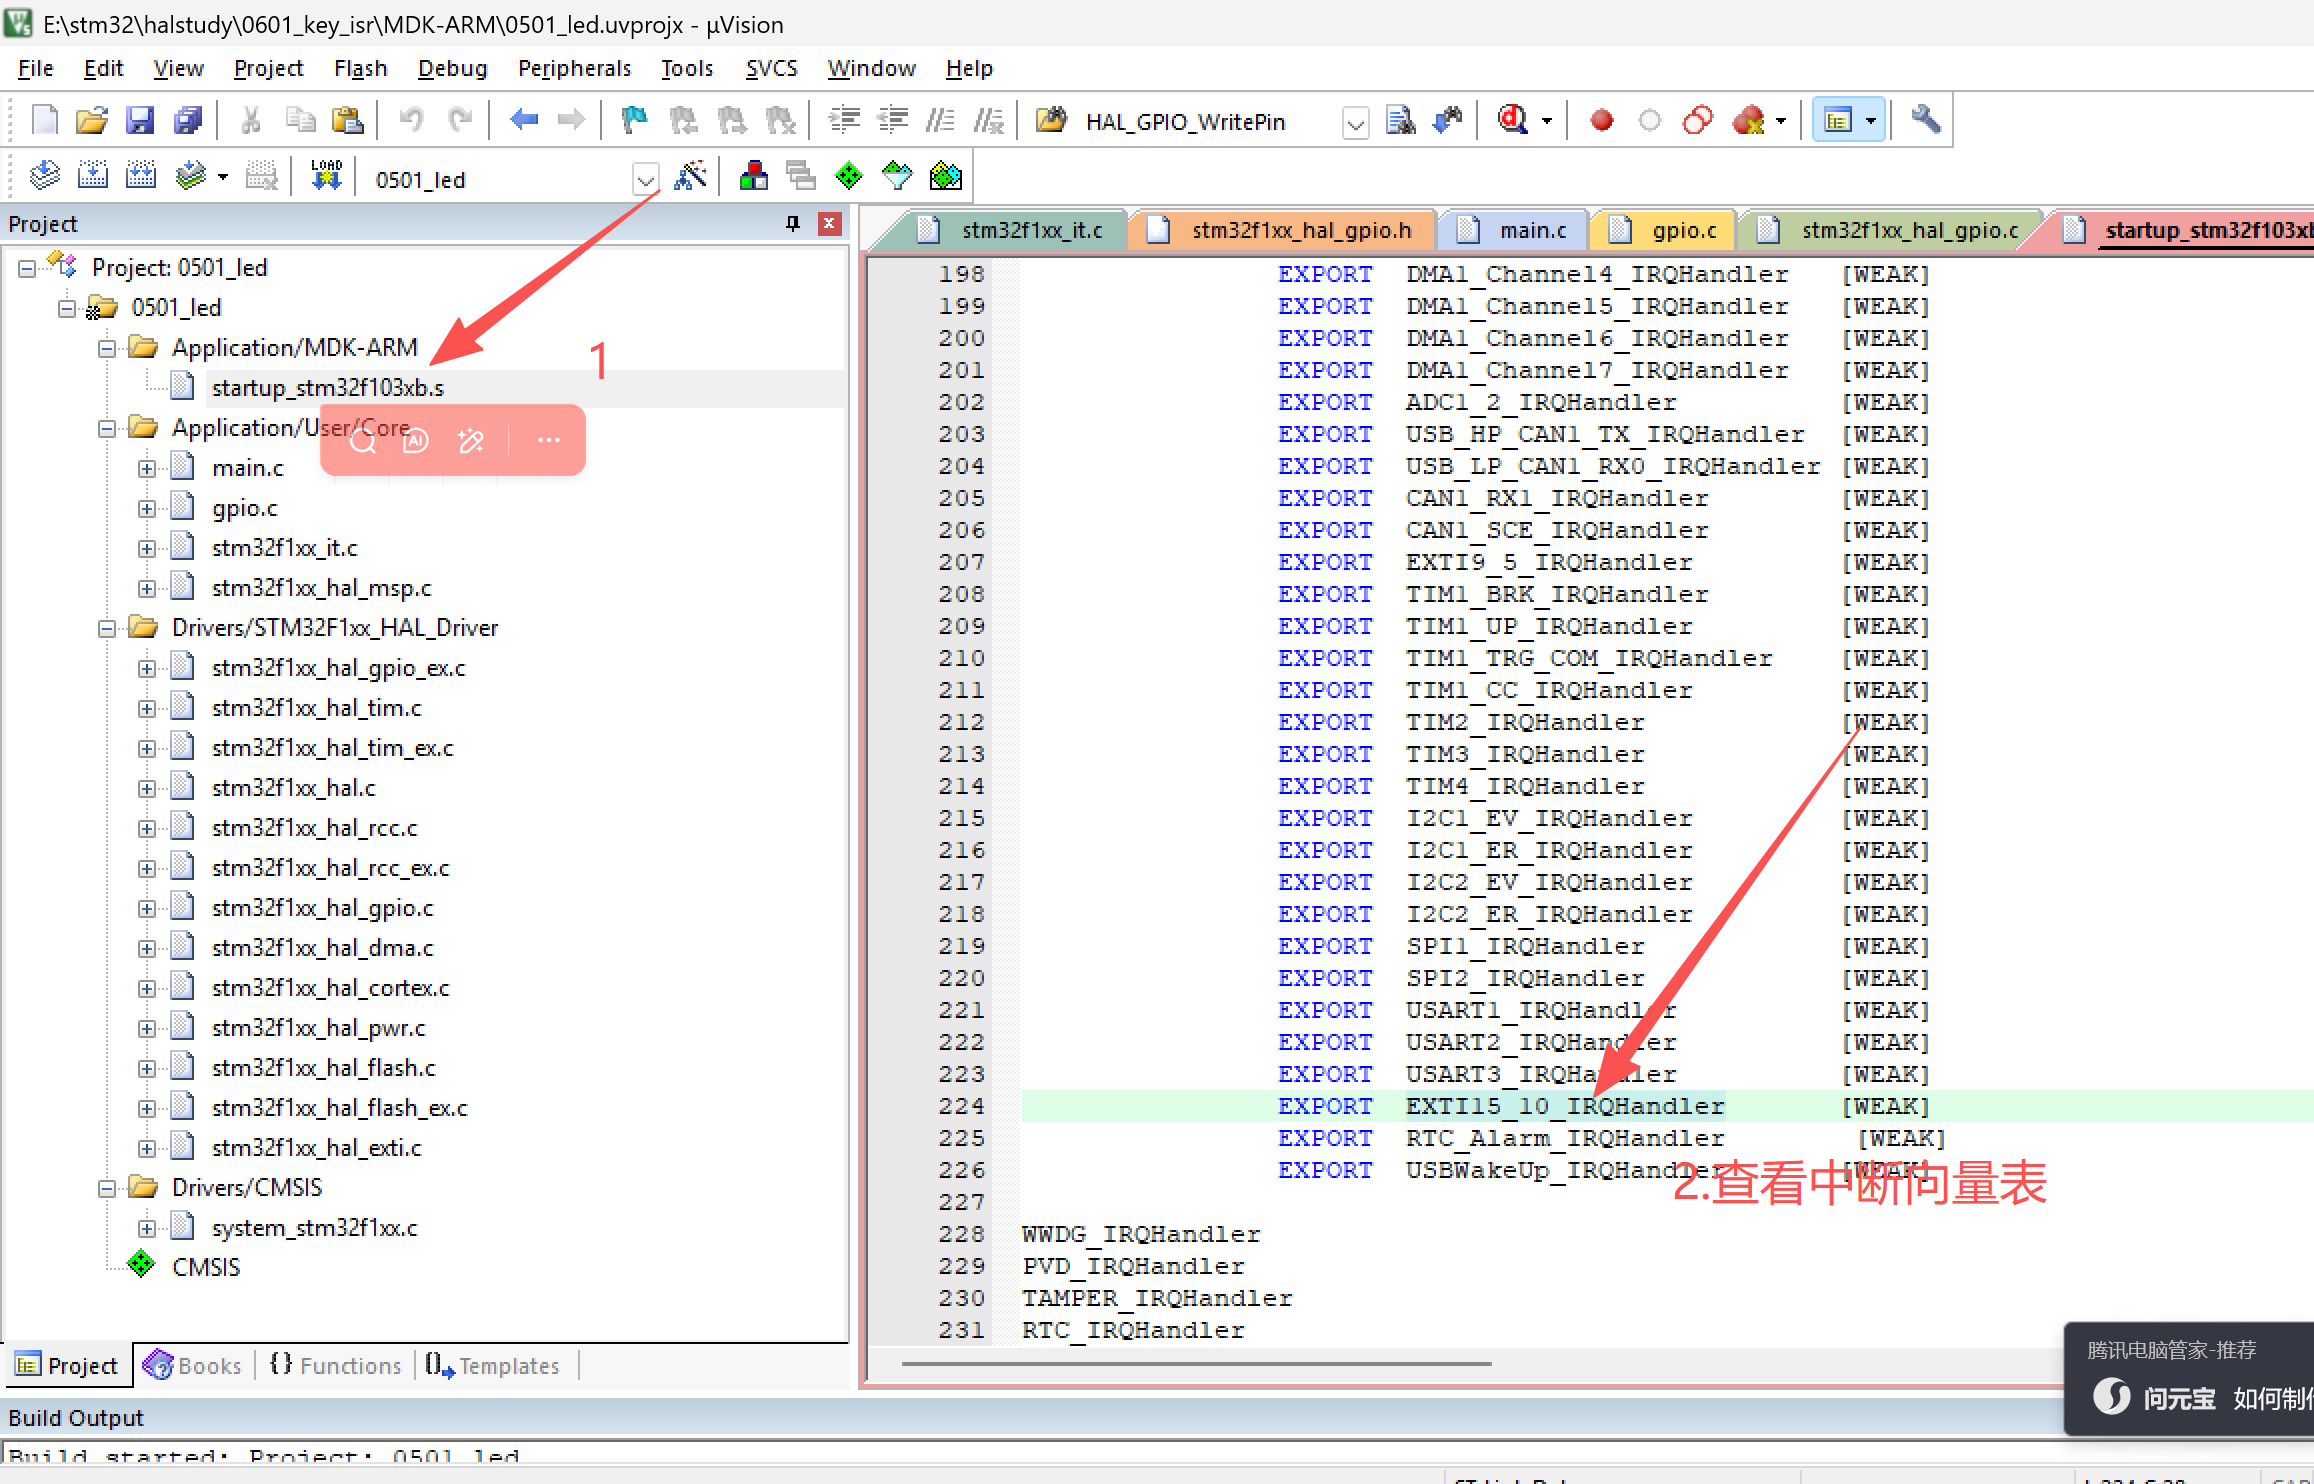The image size is (2314, 1484).
Task: Click the Rebuild all target files icon
Action: (x=141, y=176)
